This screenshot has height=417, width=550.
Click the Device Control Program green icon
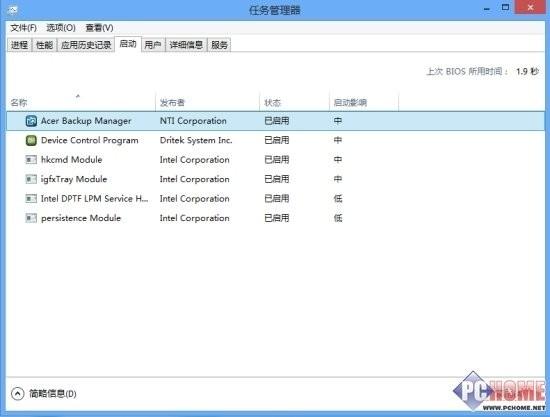click(x=31, y=140)
